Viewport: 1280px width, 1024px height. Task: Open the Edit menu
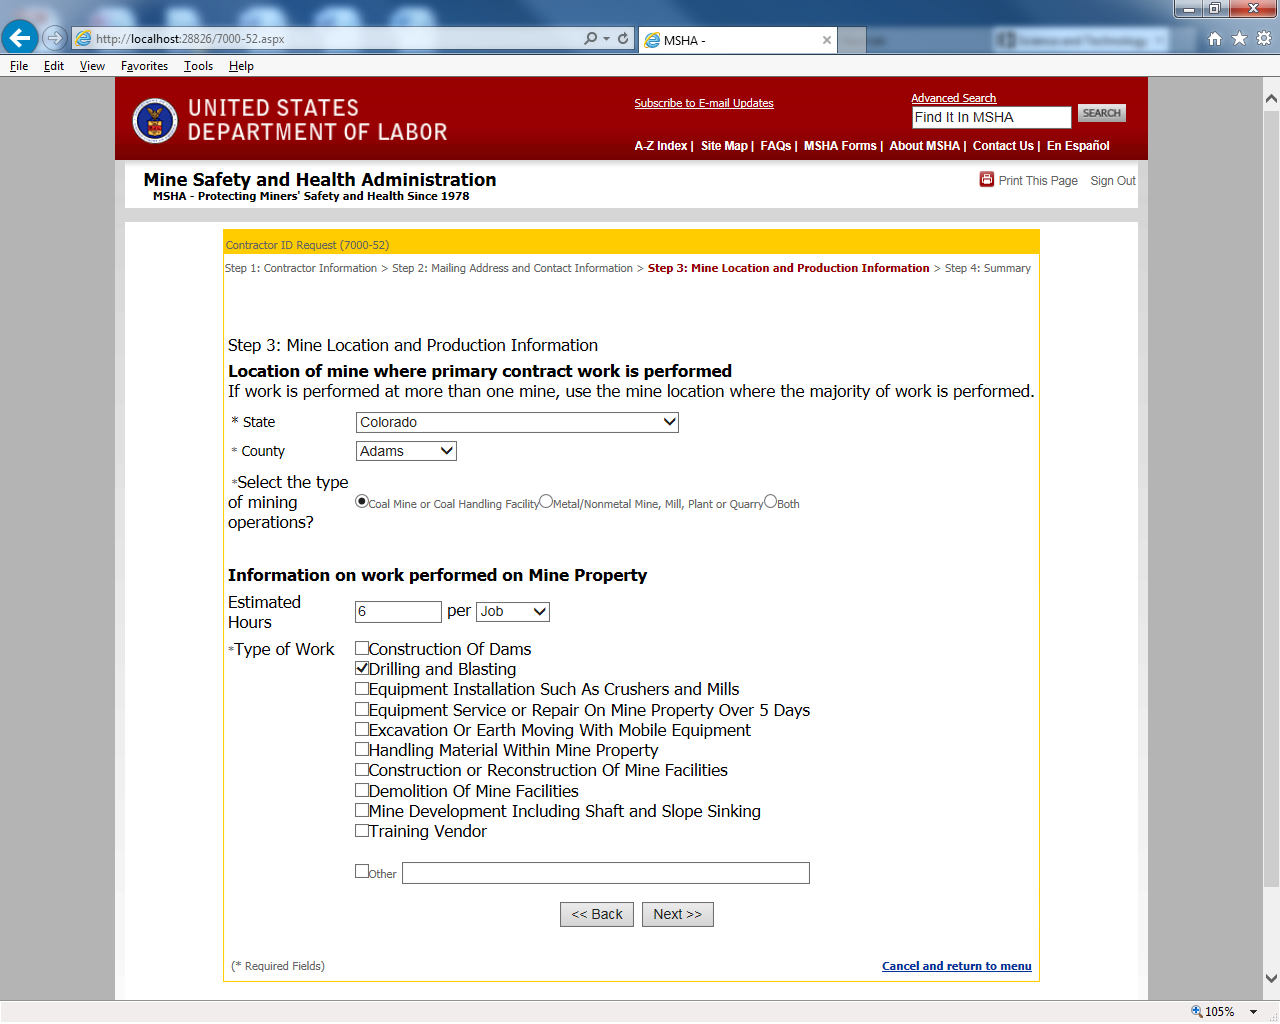54,66
